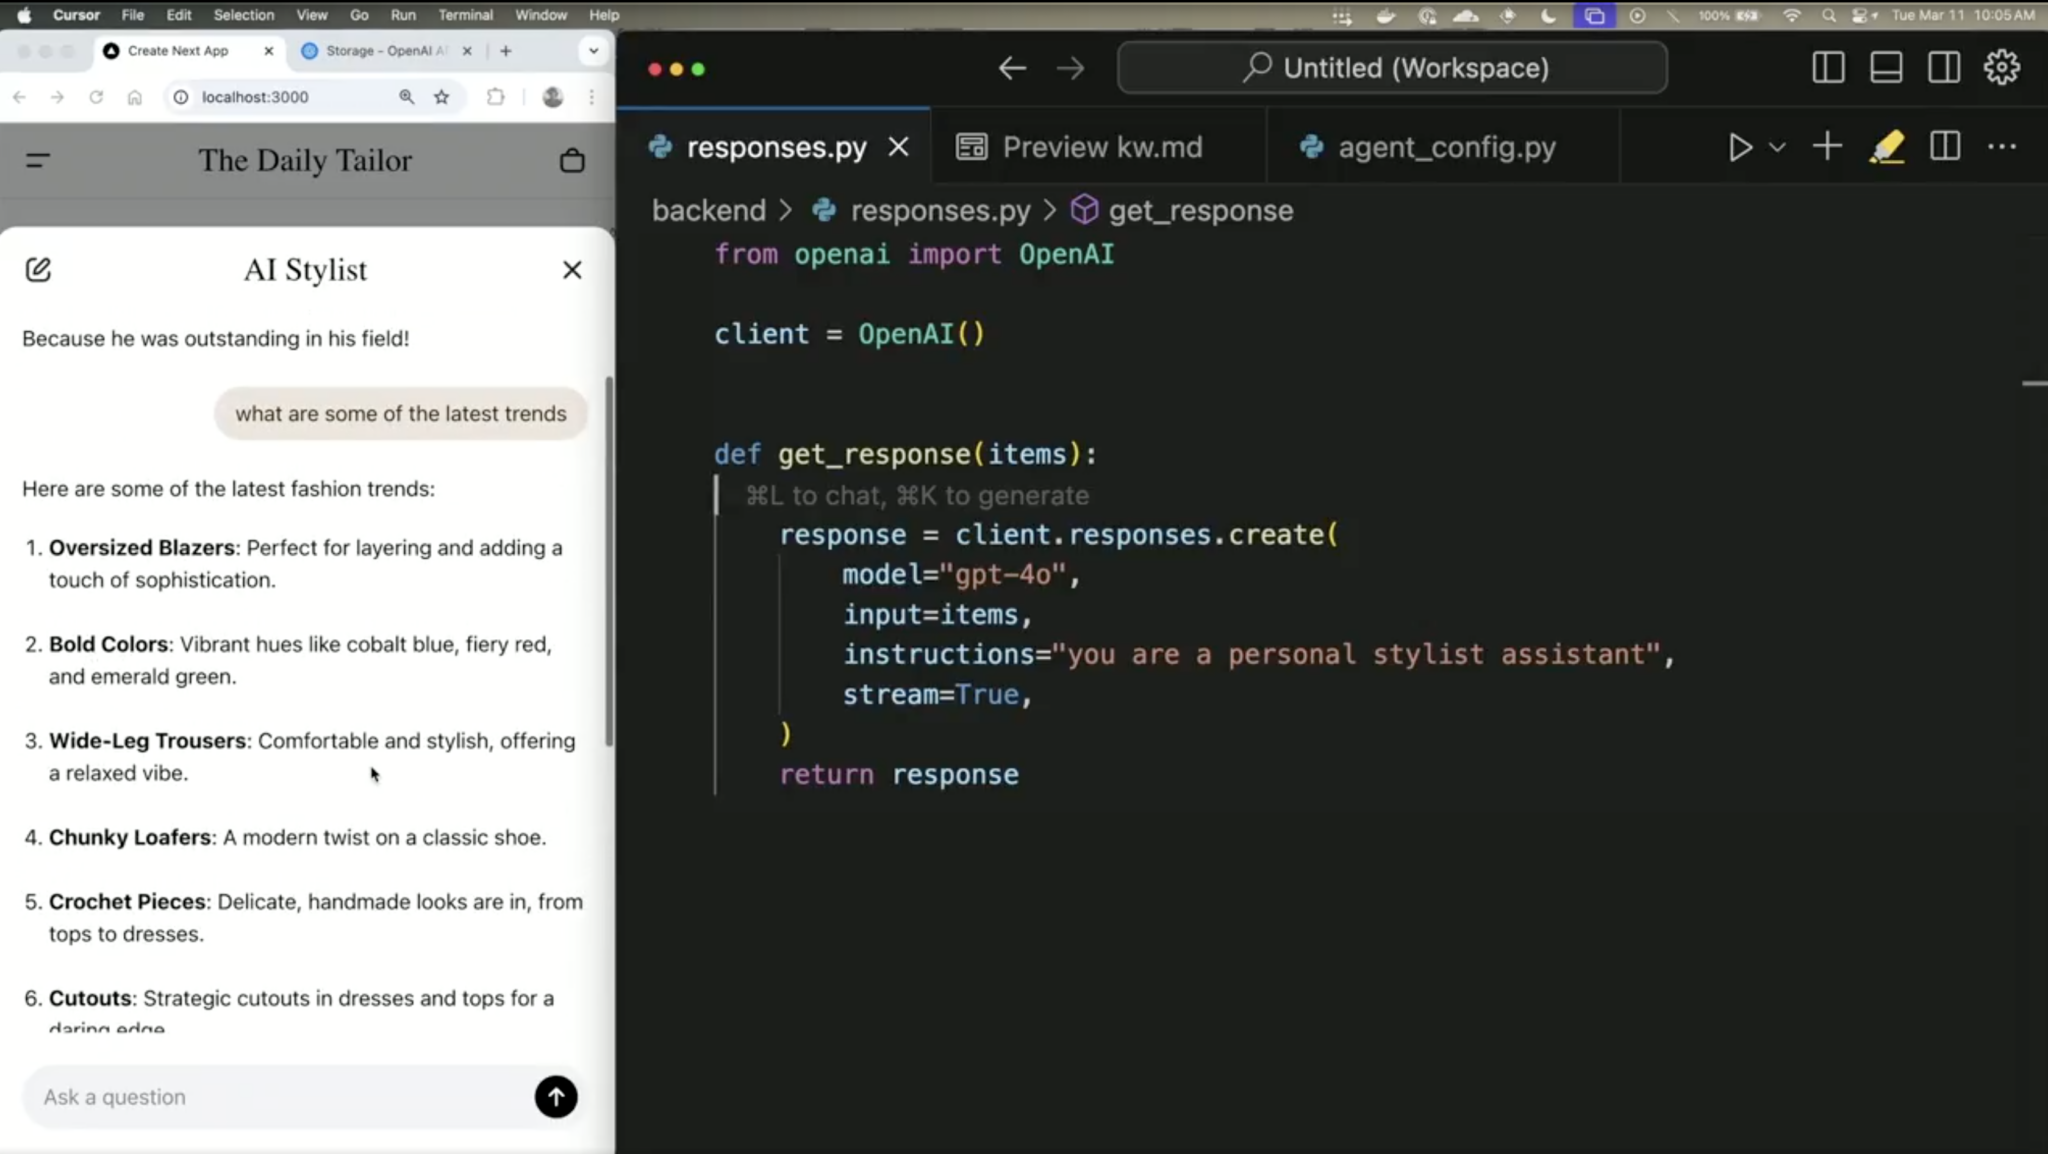
Task: Run the responses.py file with the play icon
Action: (1740, 147)
